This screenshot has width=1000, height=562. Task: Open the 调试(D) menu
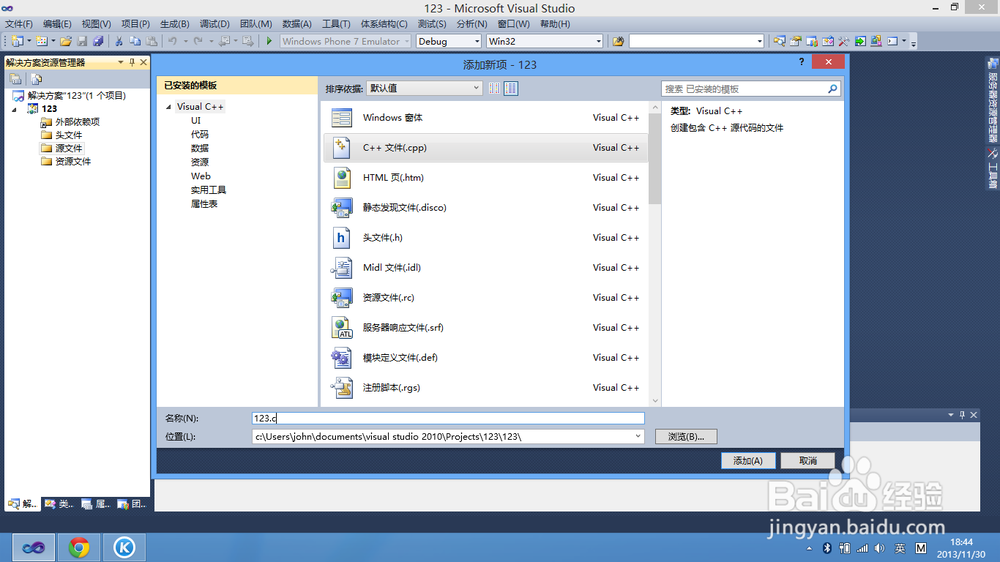214,24
